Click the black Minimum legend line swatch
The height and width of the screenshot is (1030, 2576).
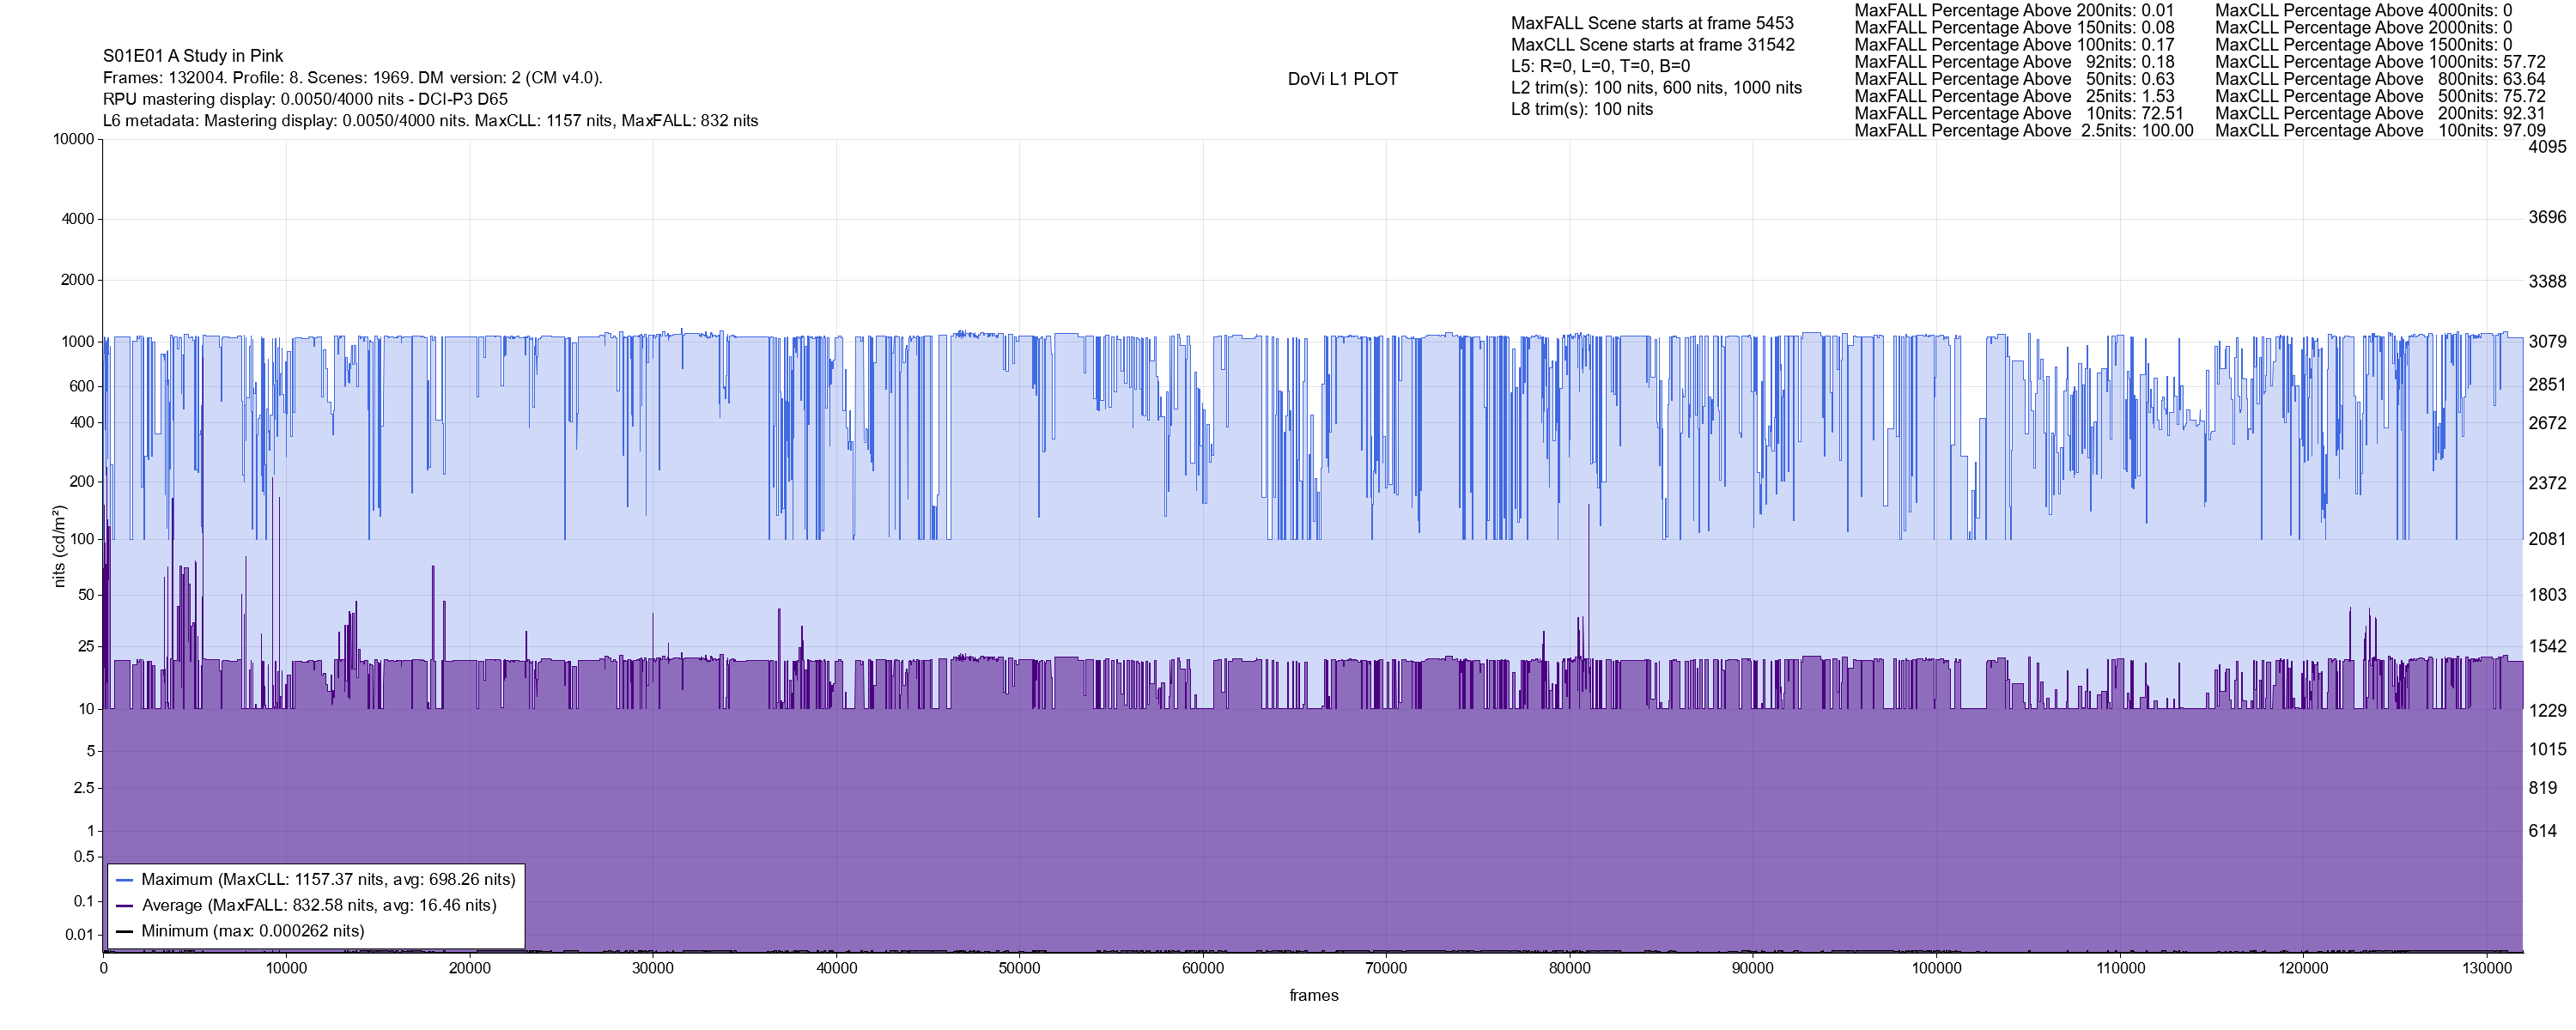[x=125, y=931]
